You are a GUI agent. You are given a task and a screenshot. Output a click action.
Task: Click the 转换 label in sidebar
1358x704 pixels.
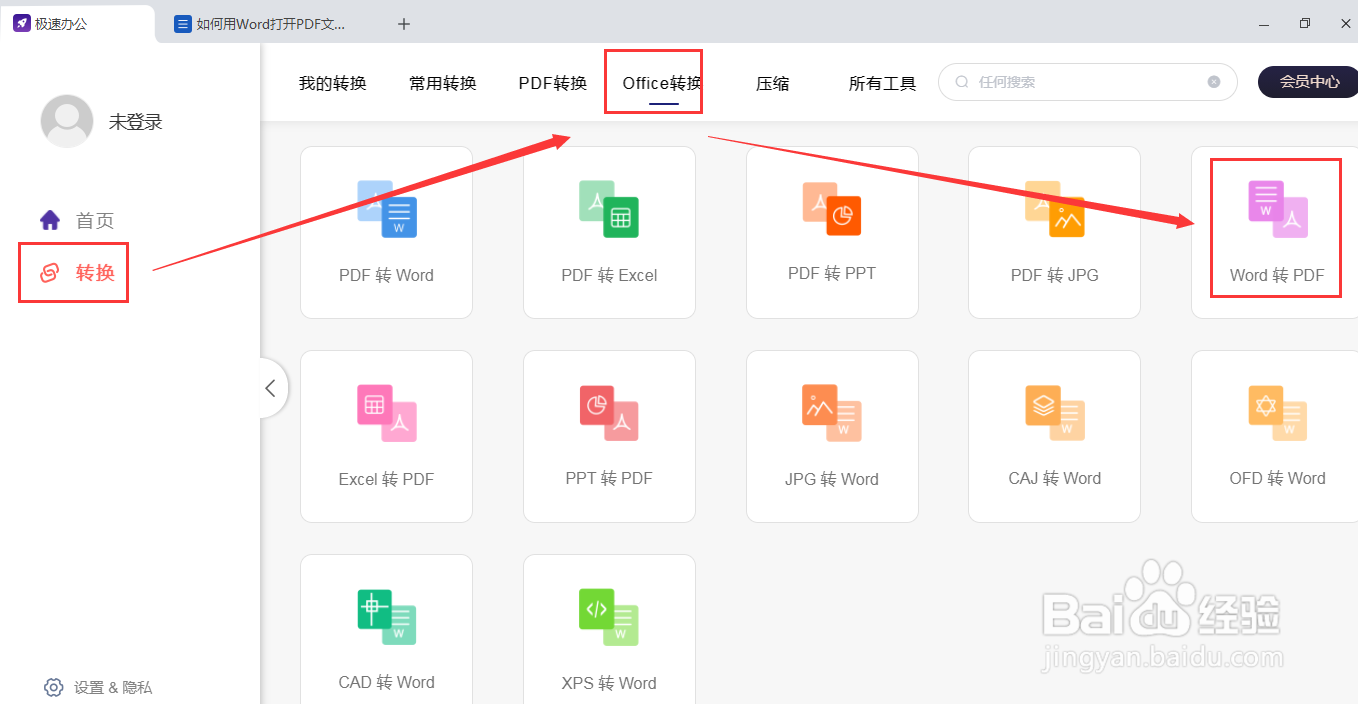tap(95, 272)
